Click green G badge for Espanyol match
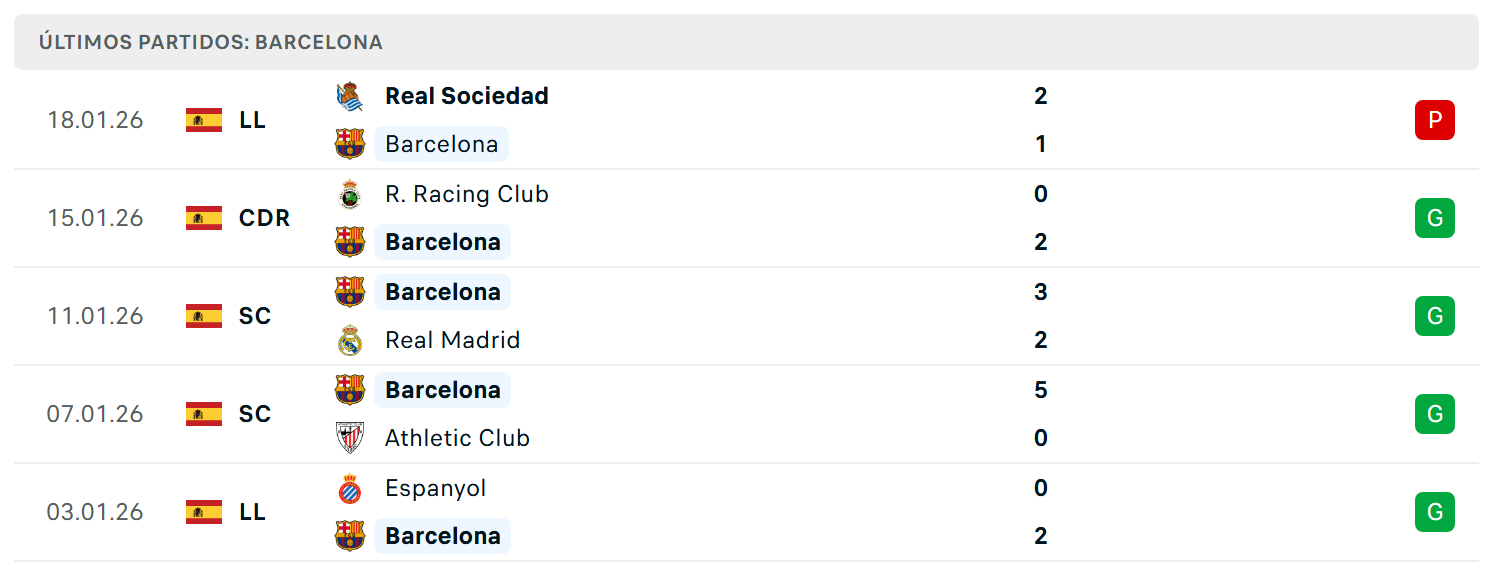The width and height of the screenshot is (1497, 576). [x=1435, y=512]
